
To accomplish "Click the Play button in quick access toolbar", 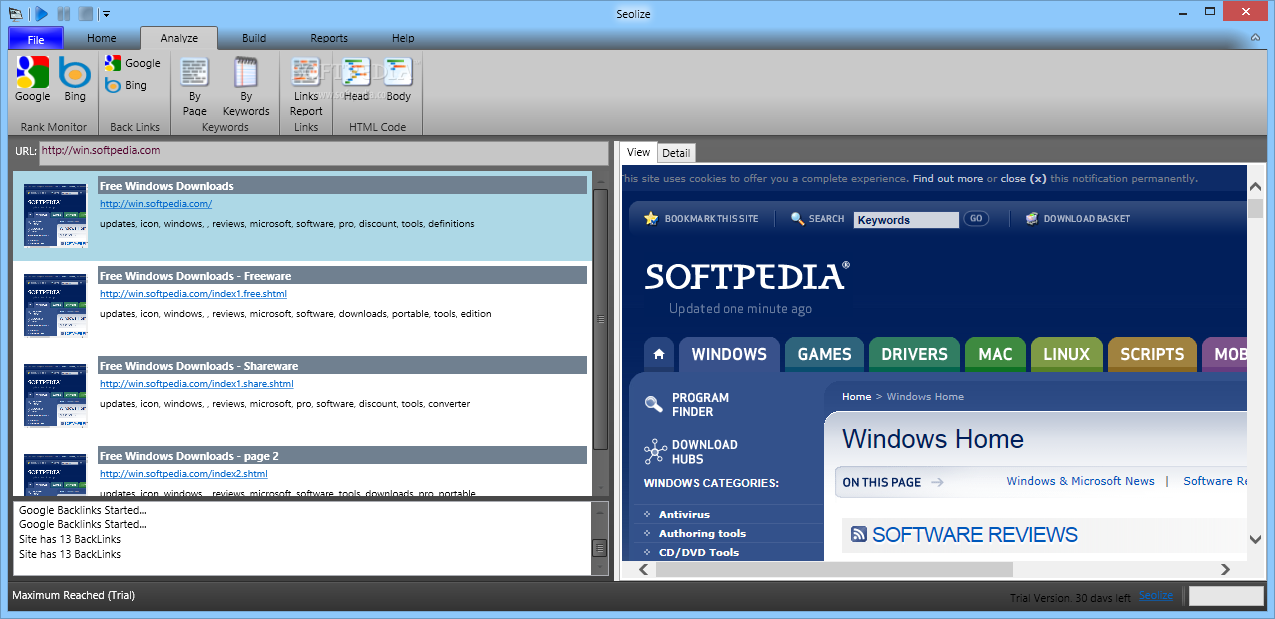I will coord(41,13).
